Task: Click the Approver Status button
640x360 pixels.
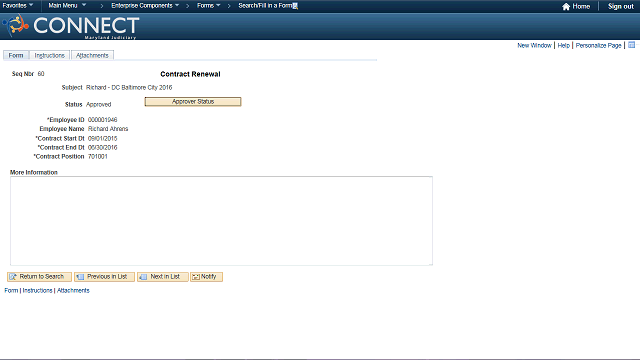Action: click(193, 102)
